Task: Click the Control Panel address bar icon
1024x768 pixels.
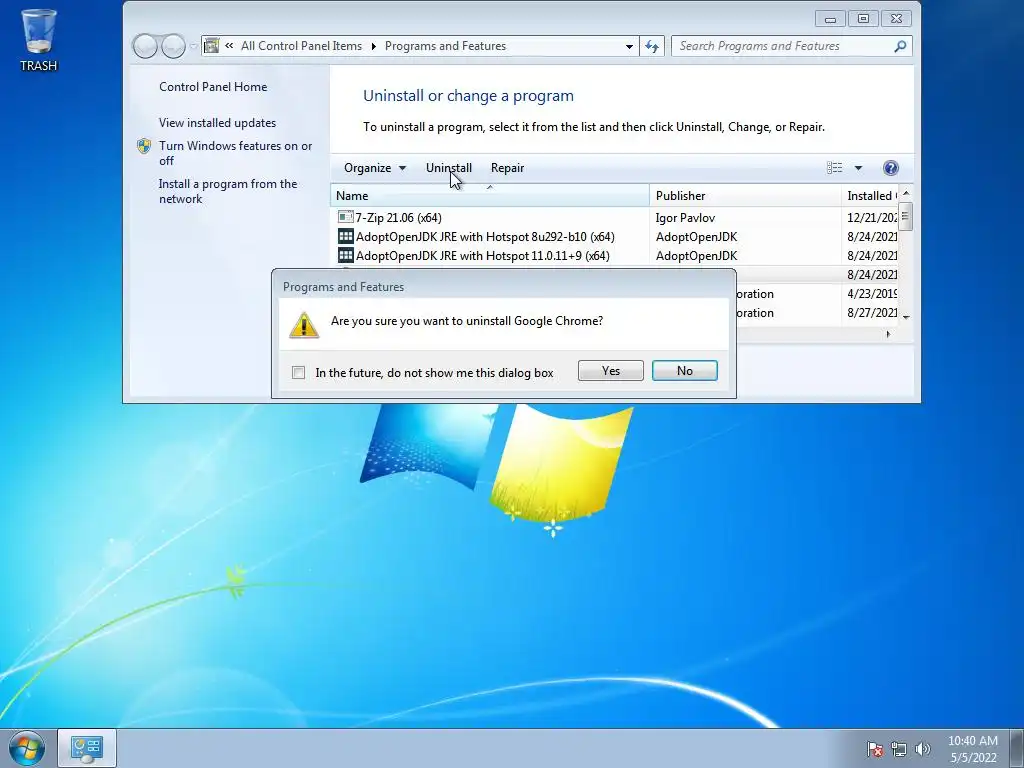Action: coord(212,46)
